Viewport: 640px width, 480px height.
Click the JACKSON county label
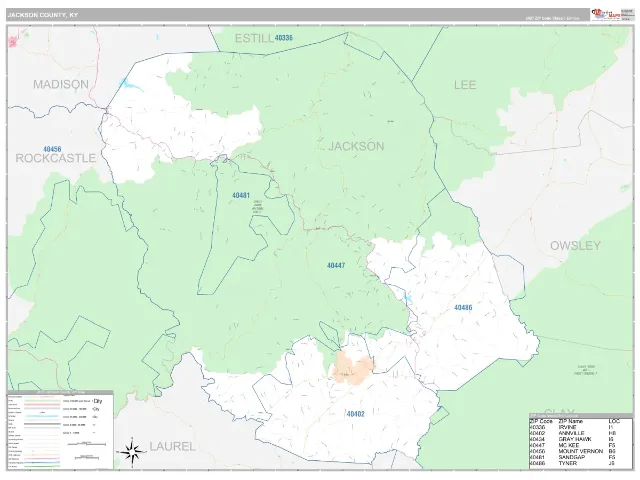(x=356, y=146)
